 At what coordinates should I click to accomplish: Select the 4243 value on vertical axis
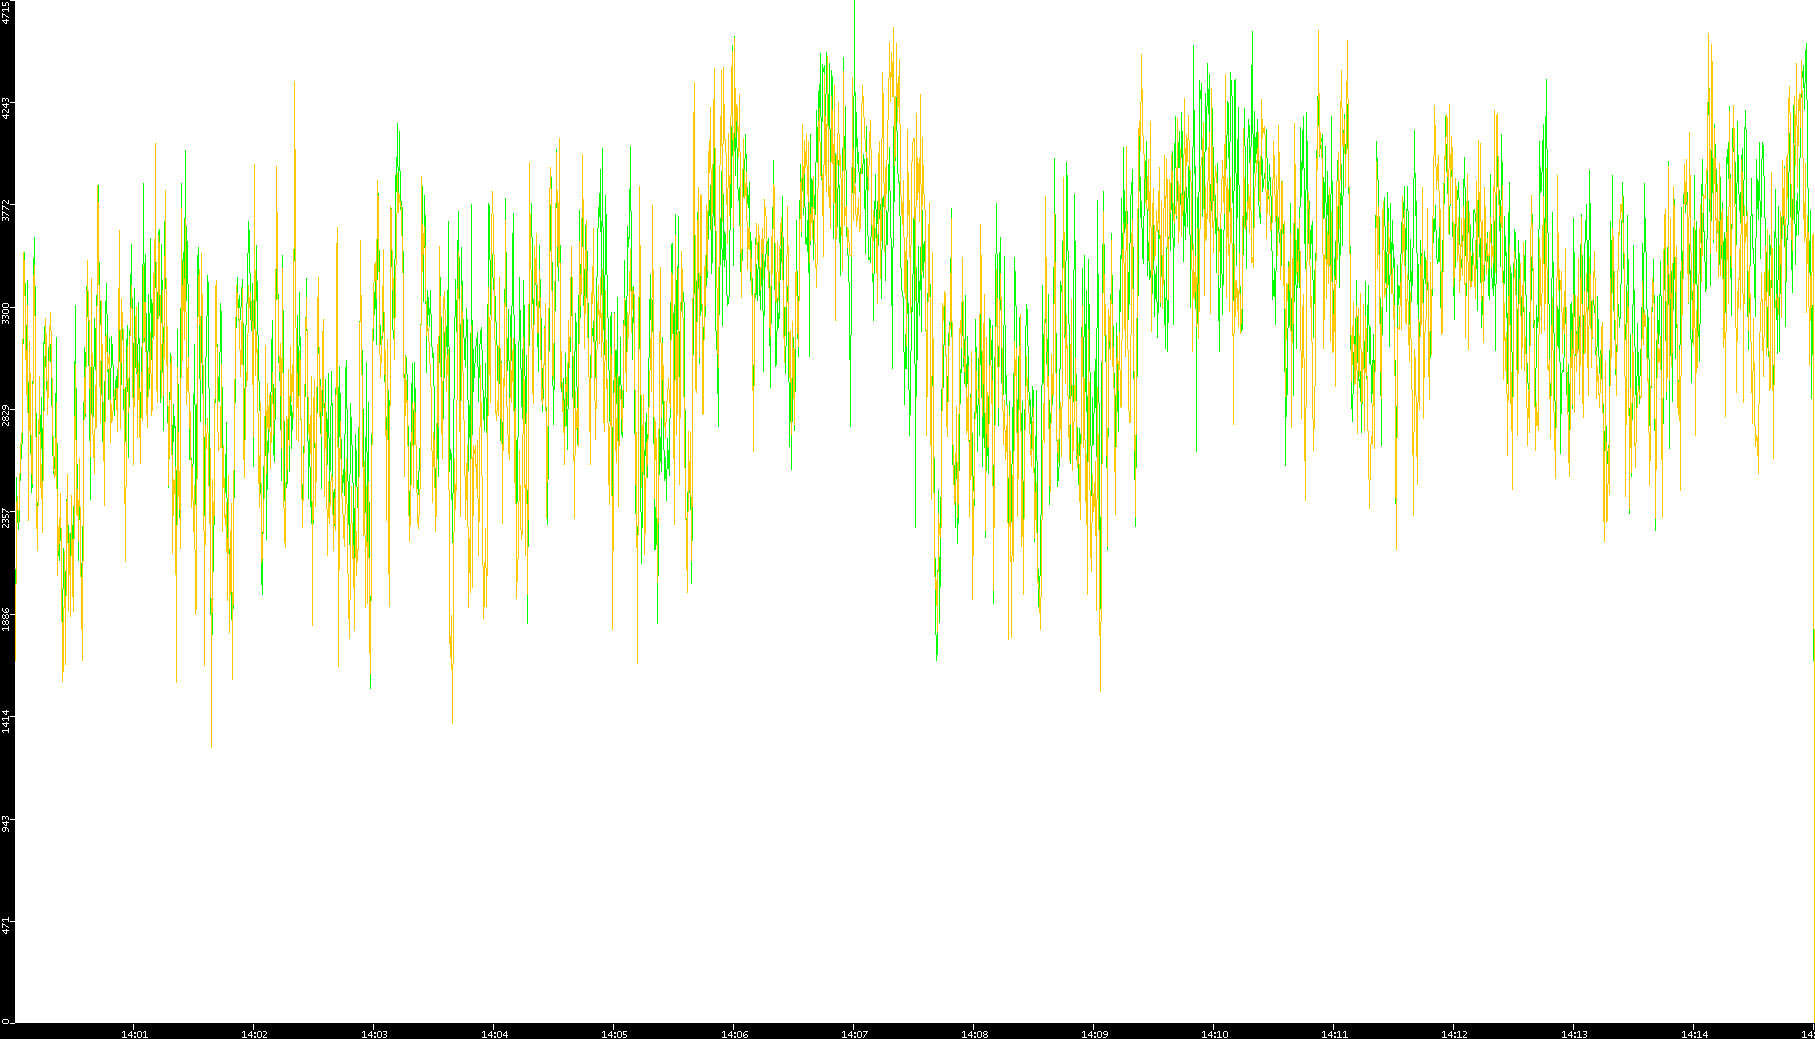(7, 107)
